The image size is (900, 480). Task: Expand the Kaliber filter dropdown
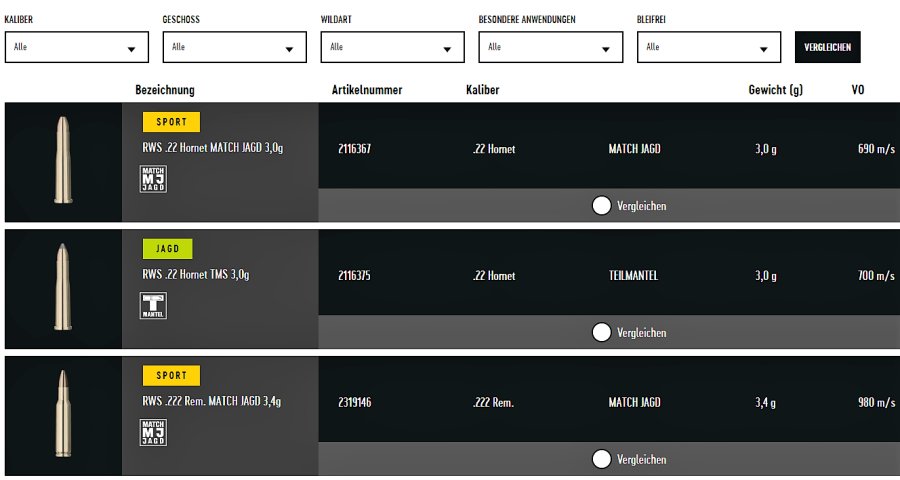76,47
